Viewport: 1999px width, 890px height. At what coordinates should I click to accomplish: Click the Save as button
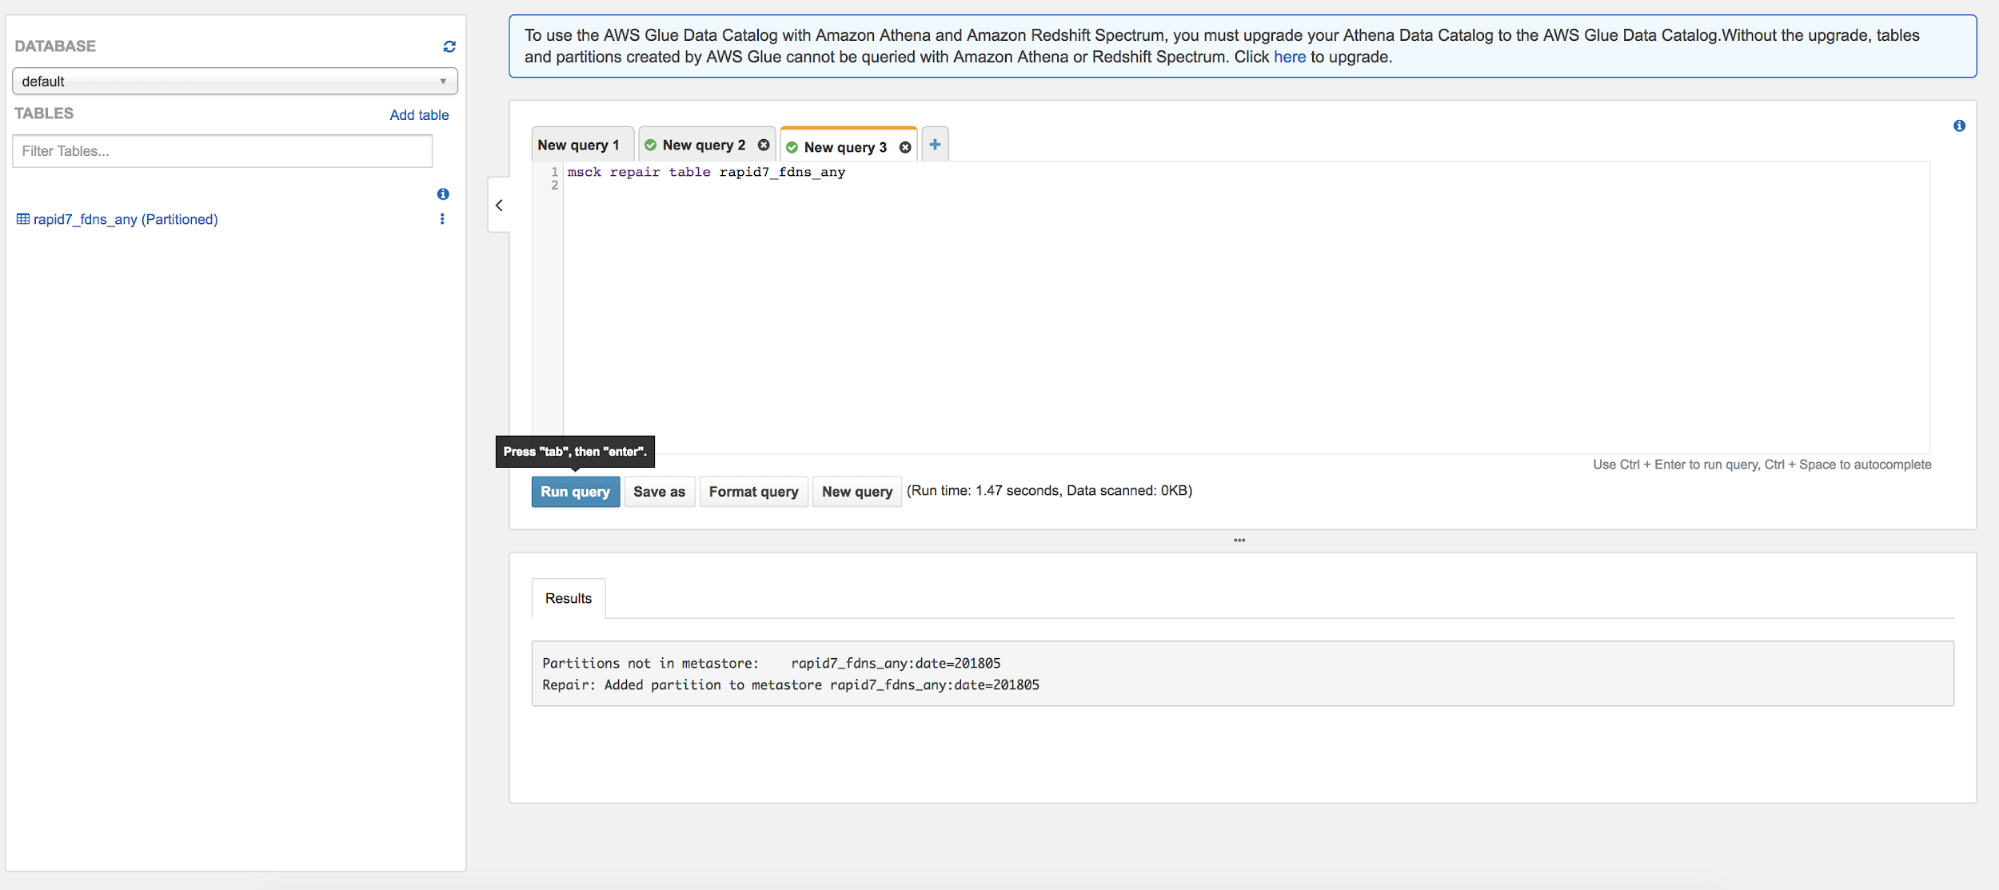(659, 491)
